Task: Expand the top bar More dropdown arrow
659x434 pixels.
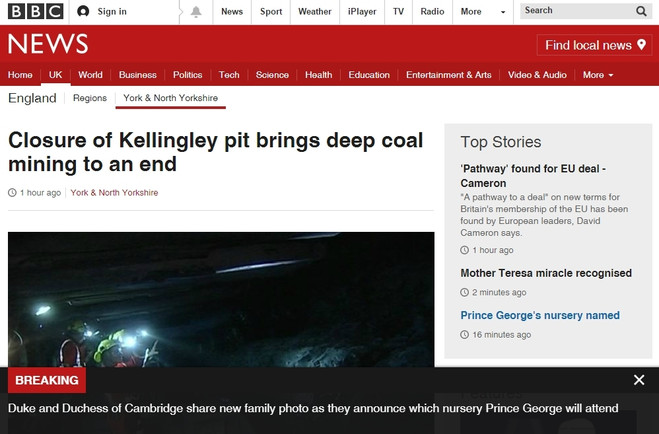Action: (503, 12)
